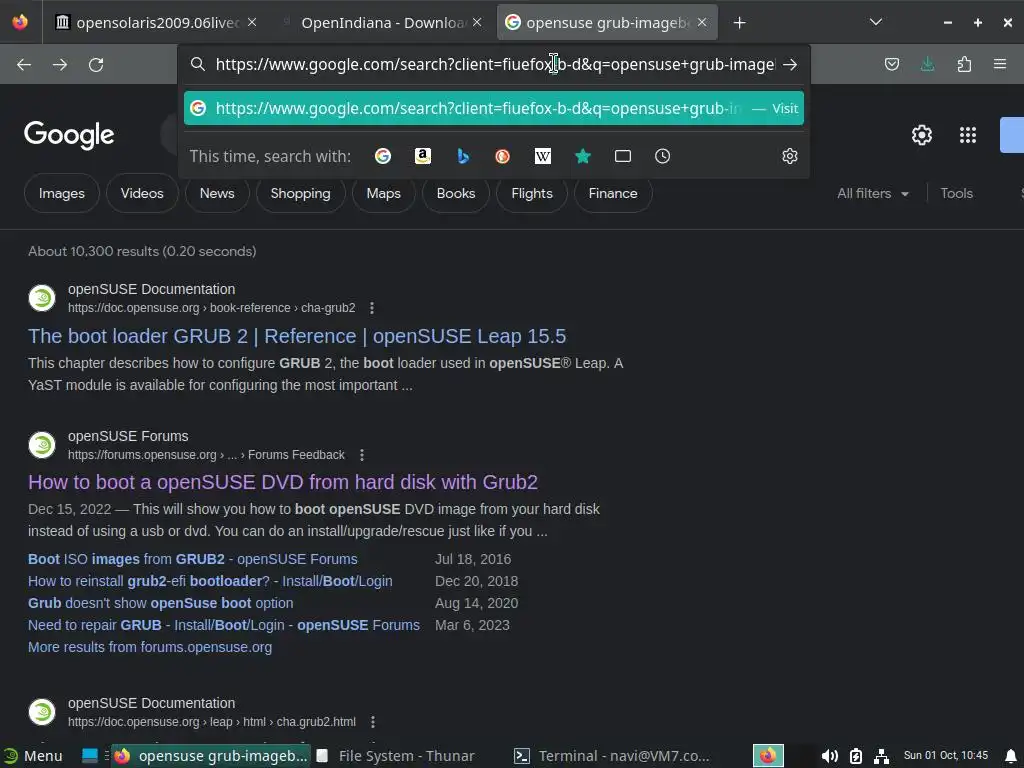This screenshot has width=1024, height=768.
Task: Close the OpenIndiana Download tab
Action: pos(477,22)
